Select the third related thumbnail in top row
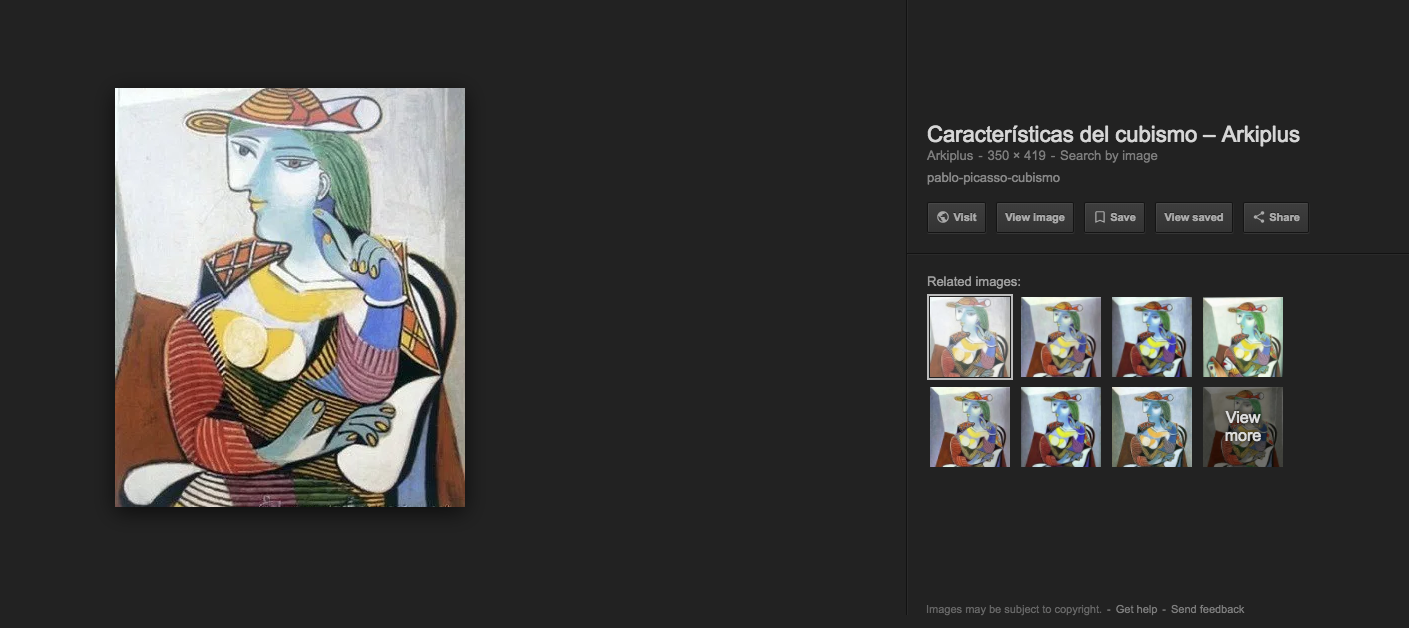1409x628 pixels. tap(1152, 337)
